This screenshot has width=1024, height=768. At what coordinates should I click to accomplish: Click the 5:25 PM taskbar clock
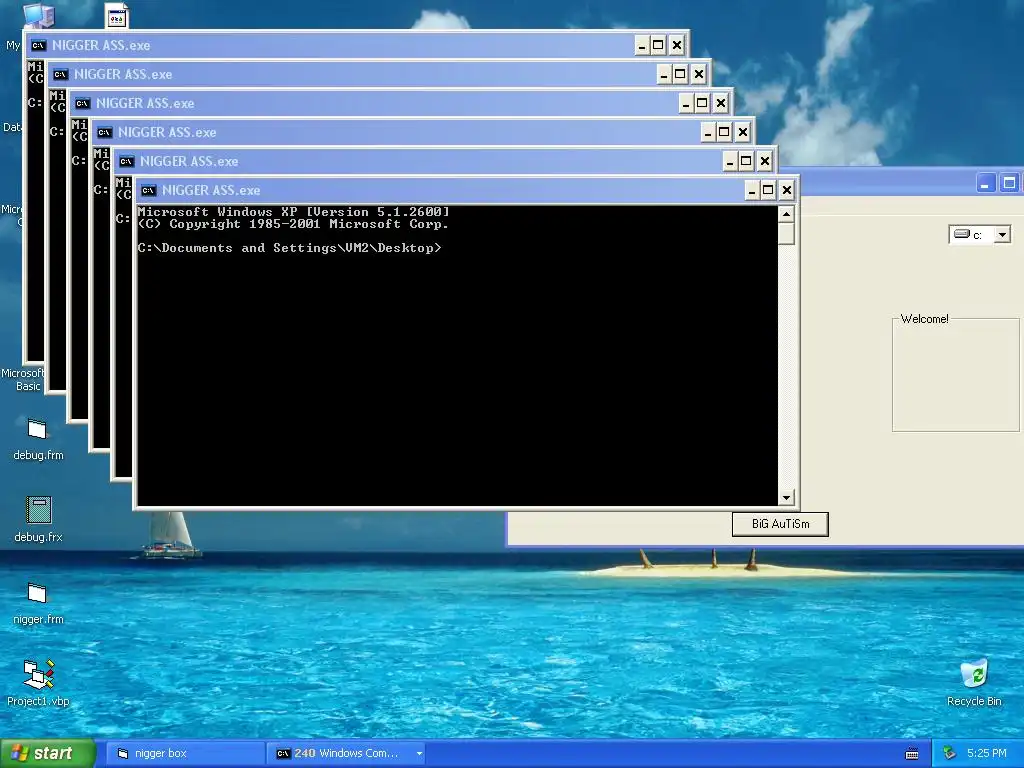pyautogui.click(x=987, y=754)
